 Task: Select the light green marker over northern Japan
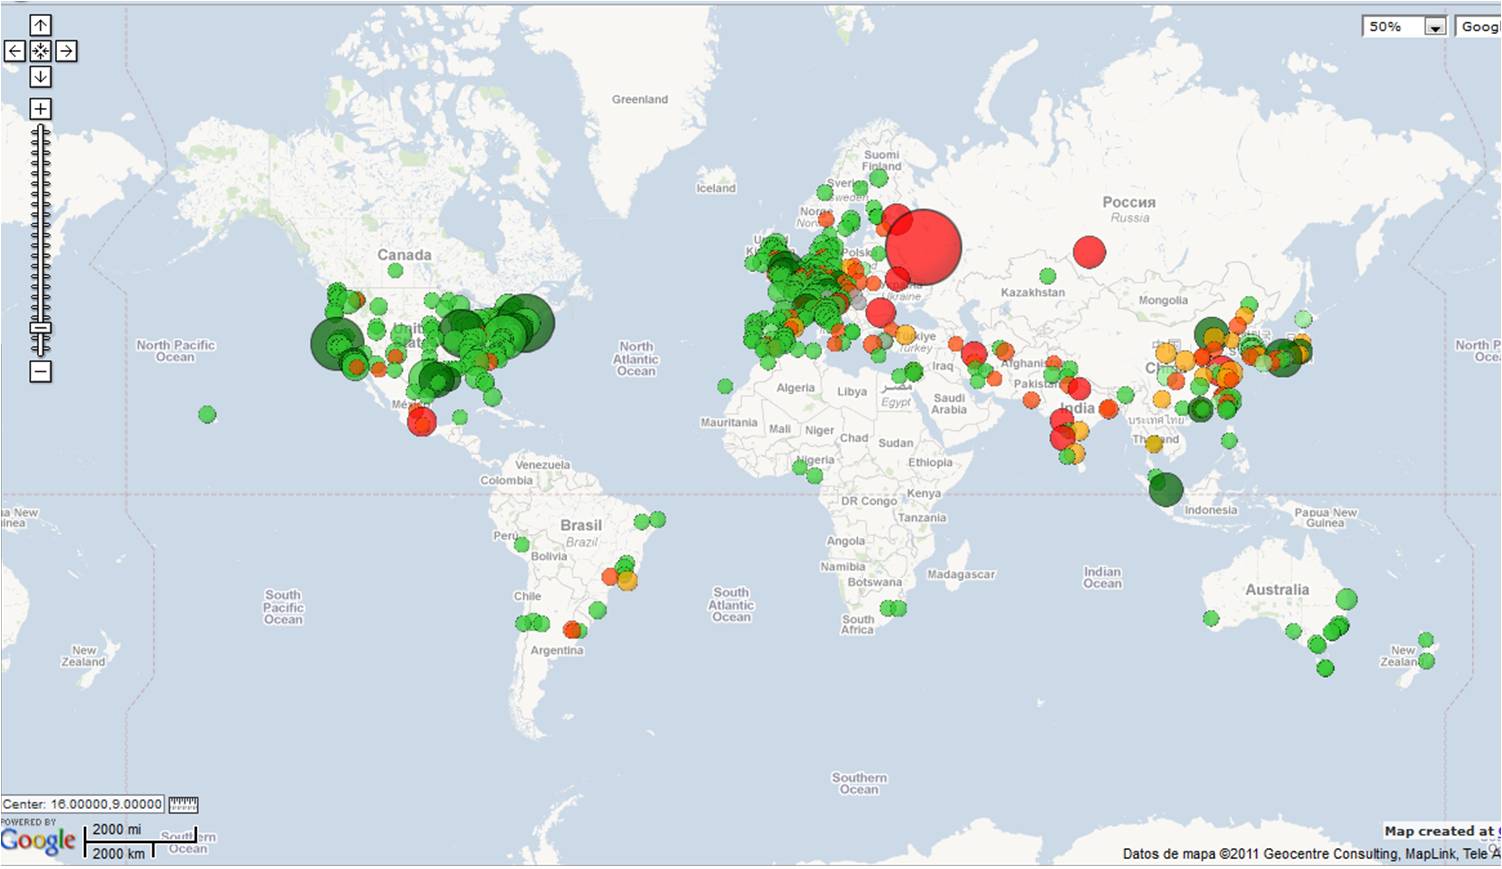pyautogui.click(x=1303, y=319)
